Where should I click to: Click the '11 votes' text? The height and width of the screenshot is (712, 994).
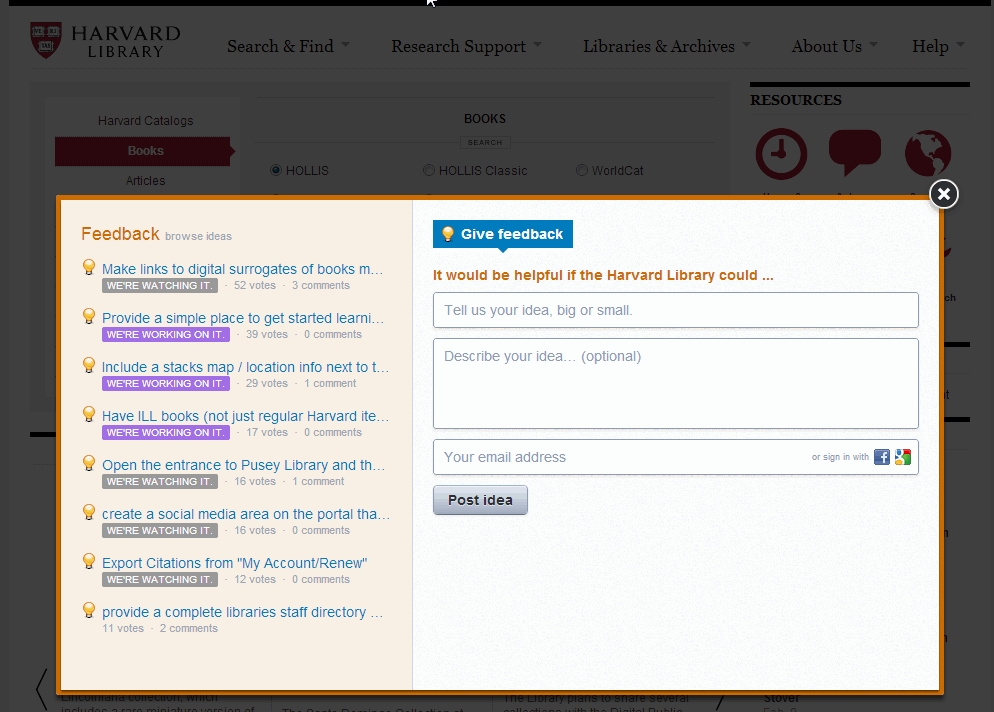pos(123,628)
